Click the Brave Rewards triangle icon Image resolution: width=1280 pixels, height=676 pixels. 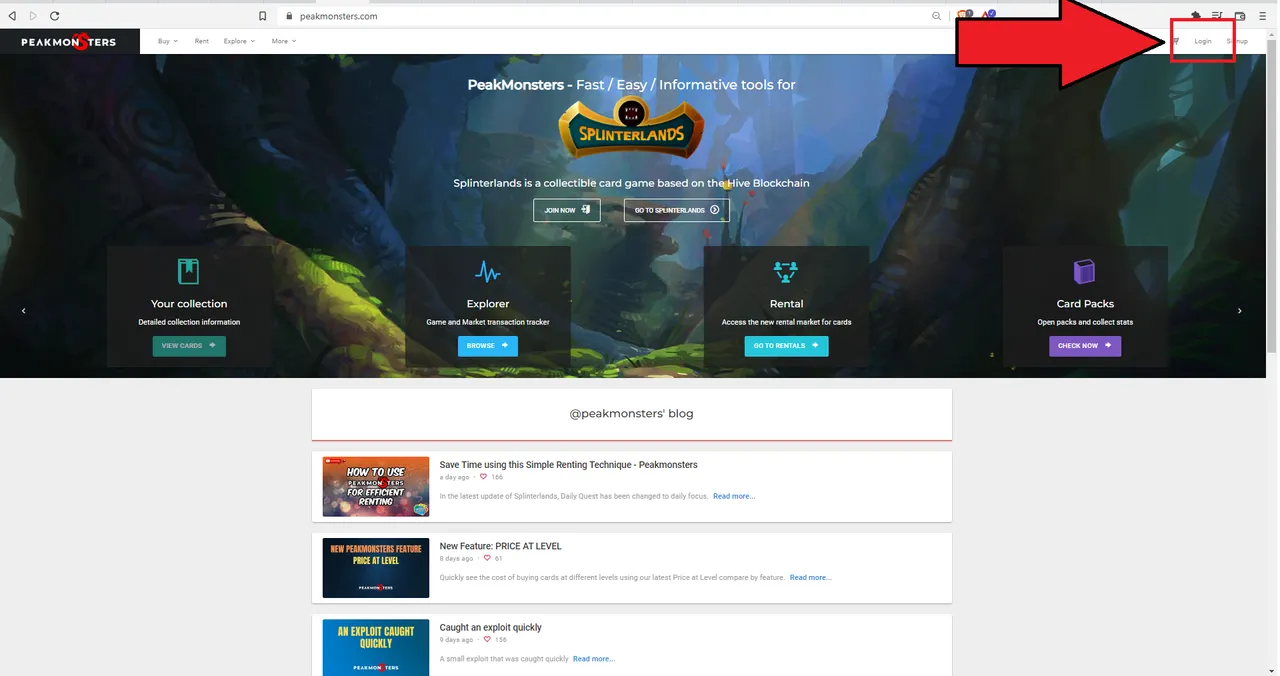coord(988,15)
